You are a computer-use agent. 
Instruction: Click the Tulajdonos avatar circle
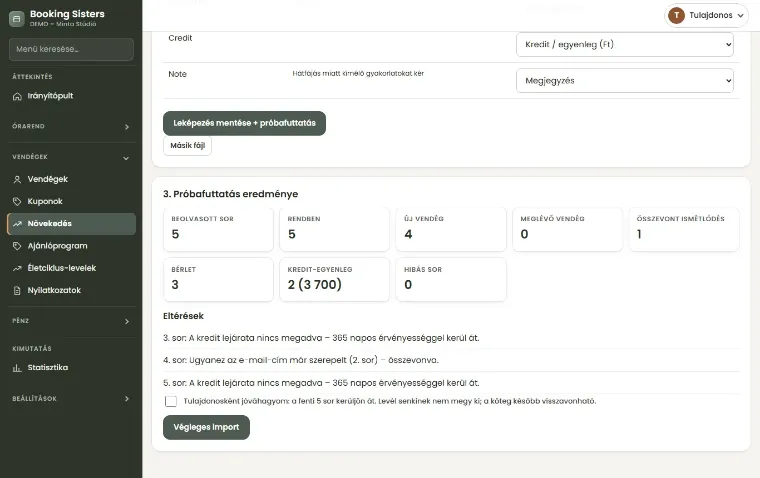676,16
